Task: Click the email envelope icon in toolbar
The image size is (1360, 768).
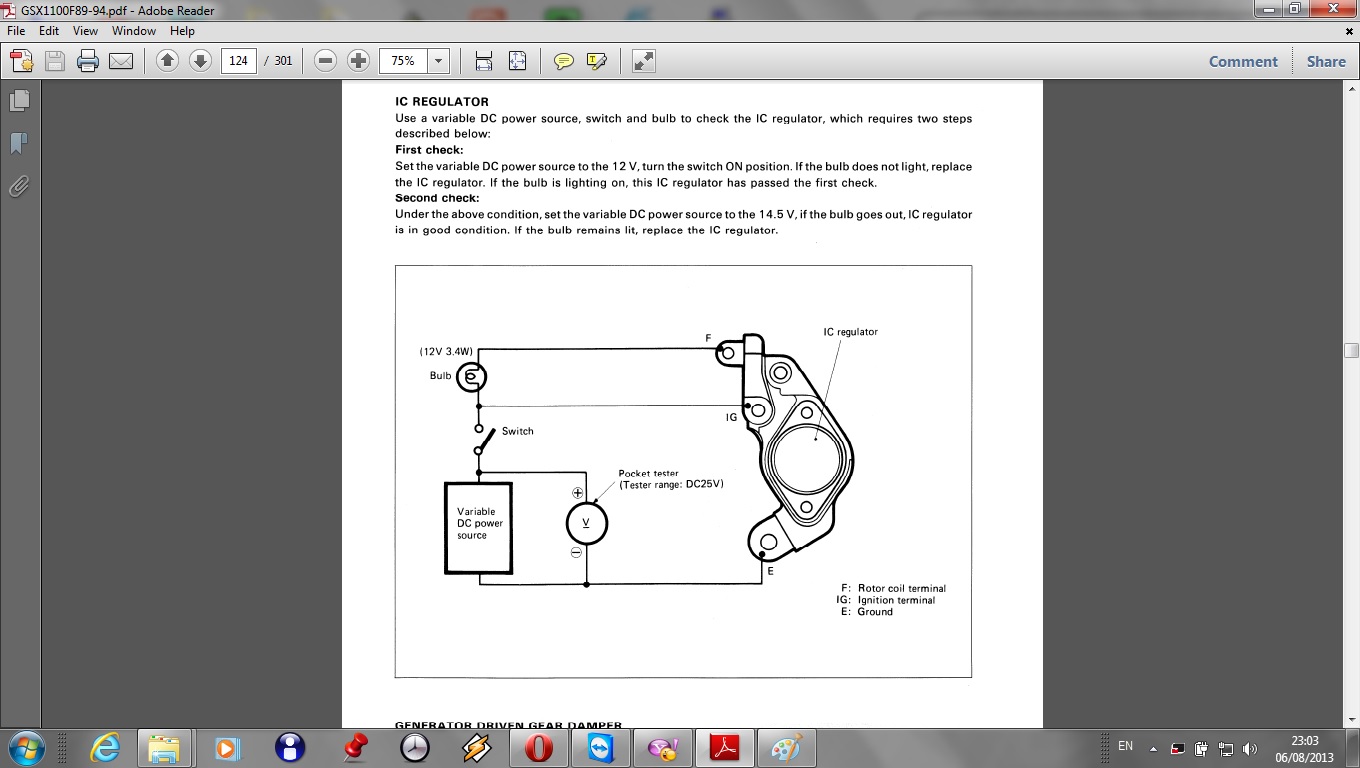Action: [121, 61]
